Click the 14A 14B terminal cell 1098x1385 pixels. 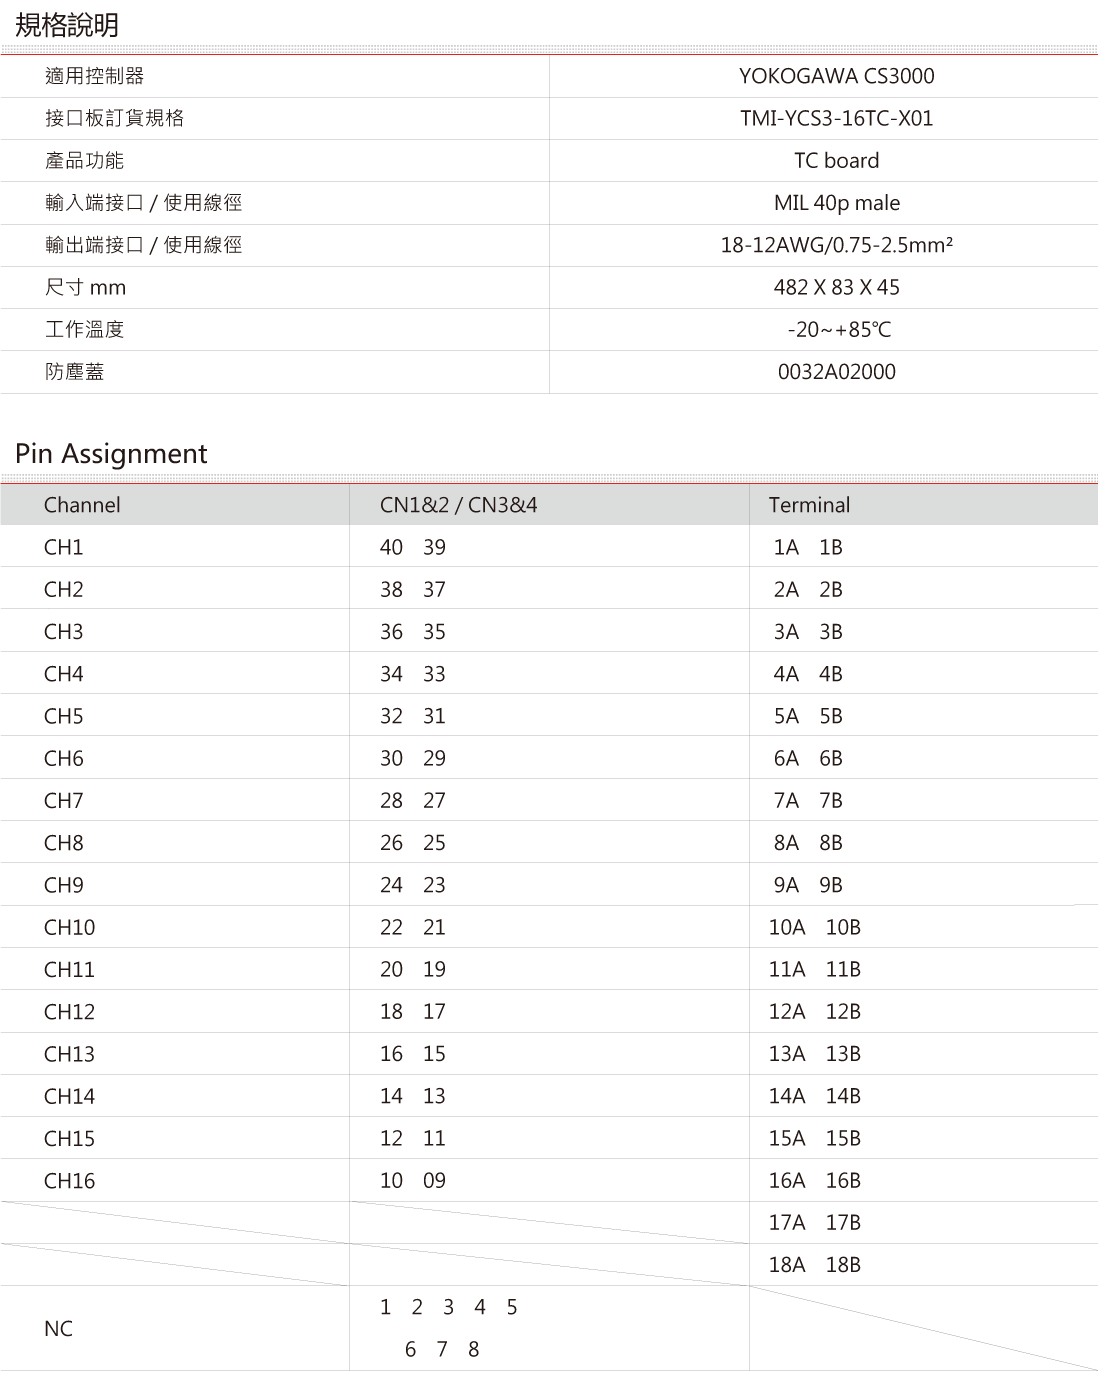(x=814, y=1096)
